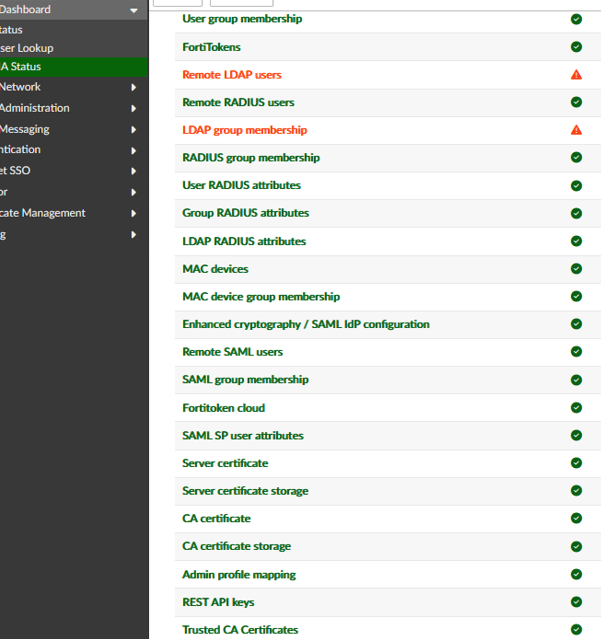Click the check icon for CA certificate

[576, 518]
